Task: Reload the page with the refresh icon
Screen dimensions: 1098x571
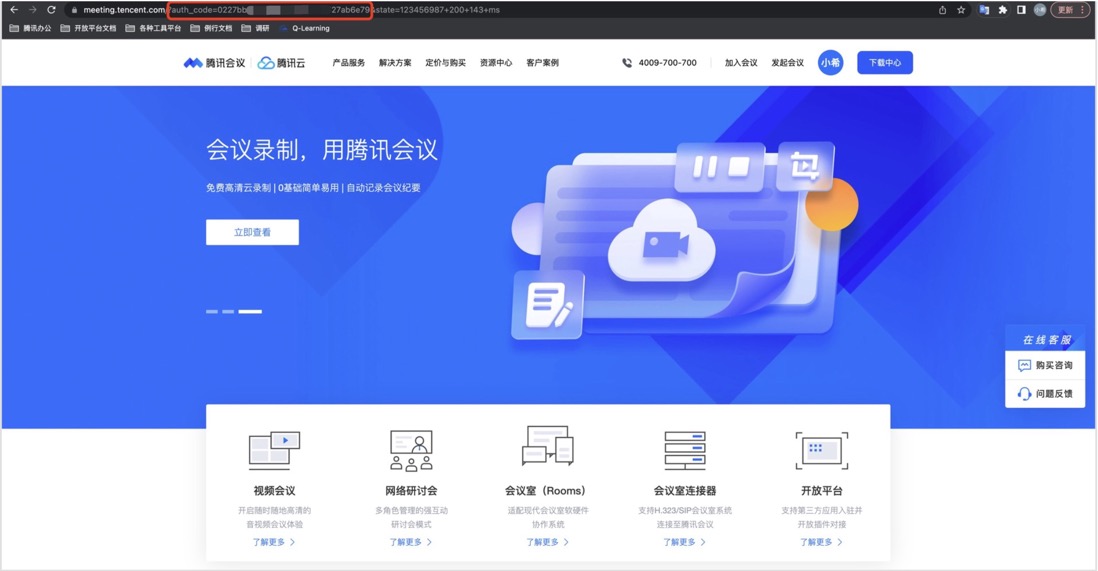Action: point(51,10)
